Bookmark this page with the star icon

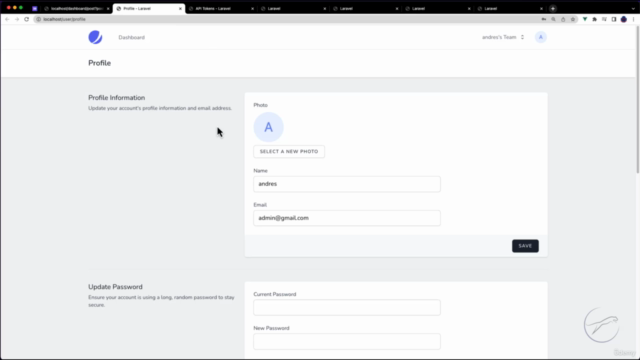(x=573, y=19)
